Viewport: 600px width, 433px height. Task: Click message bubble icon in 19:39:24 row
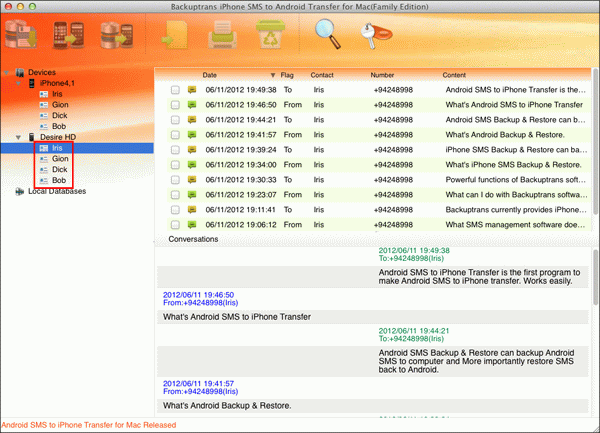[x=192, y=150]
